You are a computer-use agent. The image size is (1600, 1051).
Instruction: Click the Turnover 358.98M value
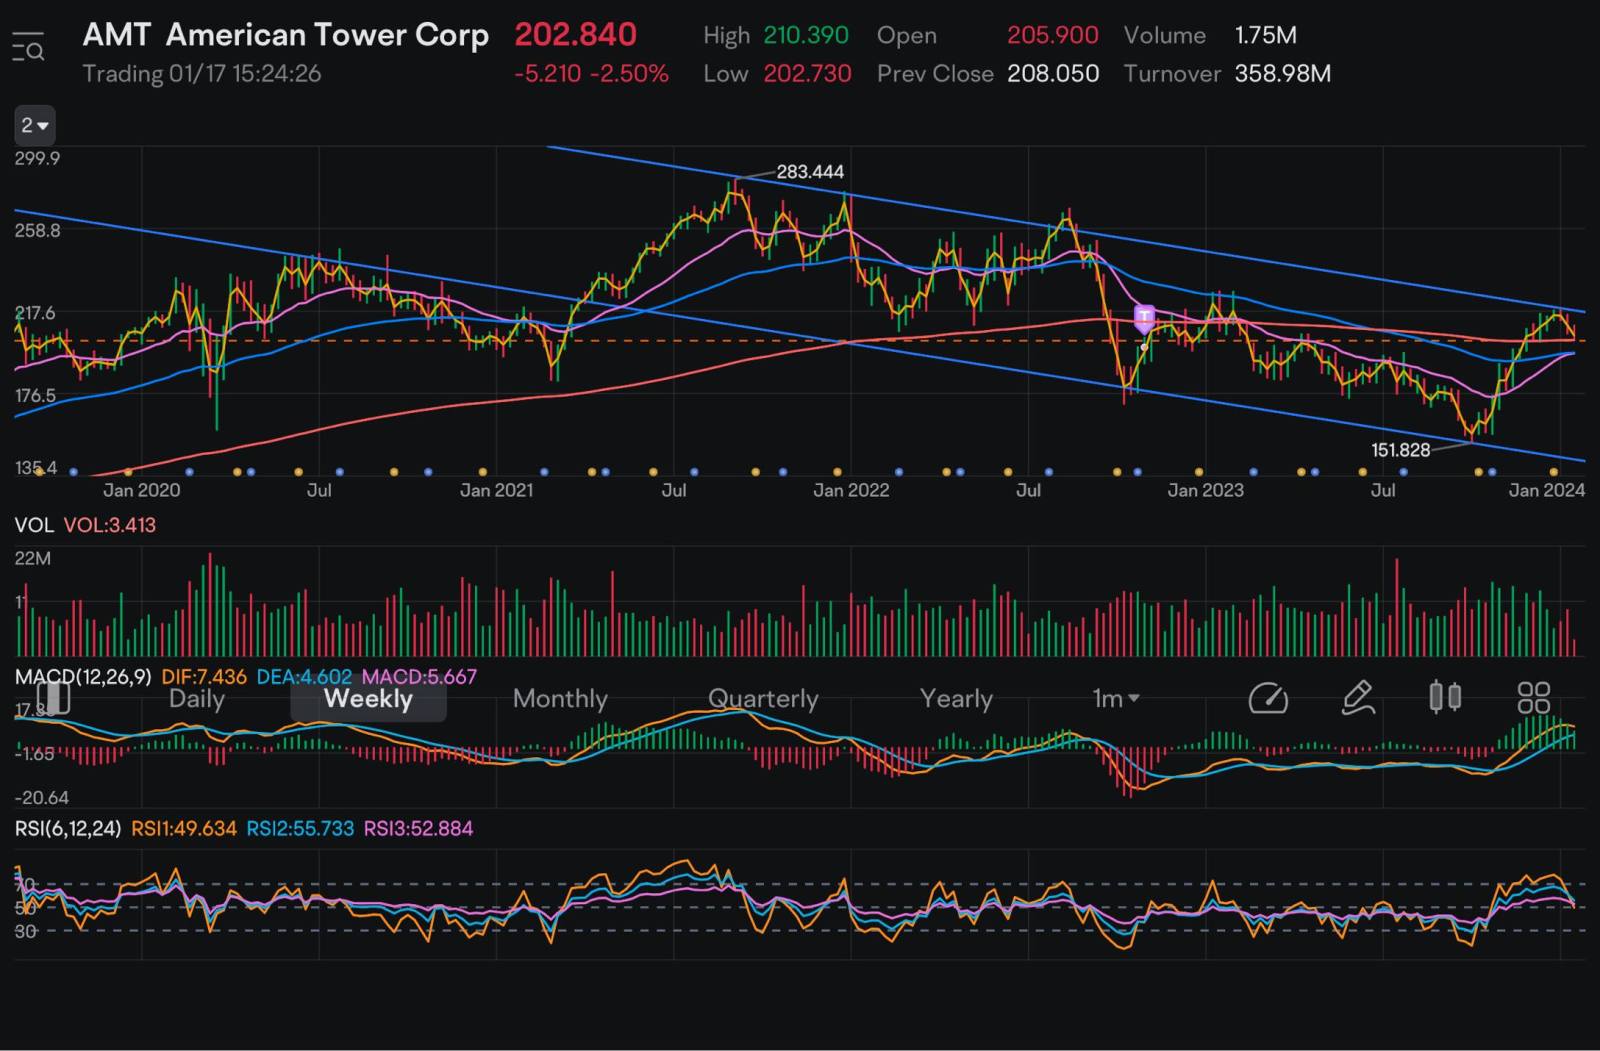(1282, 74)
